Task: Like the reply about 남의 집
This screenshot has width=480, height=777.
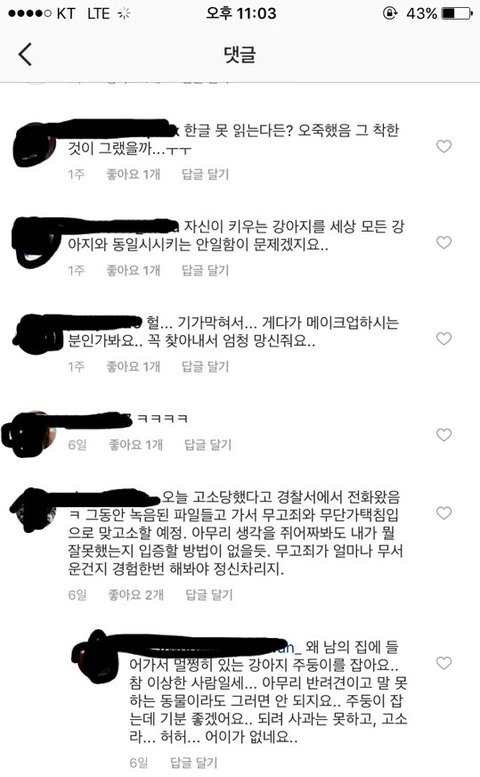Action: (x=444, y=663)
